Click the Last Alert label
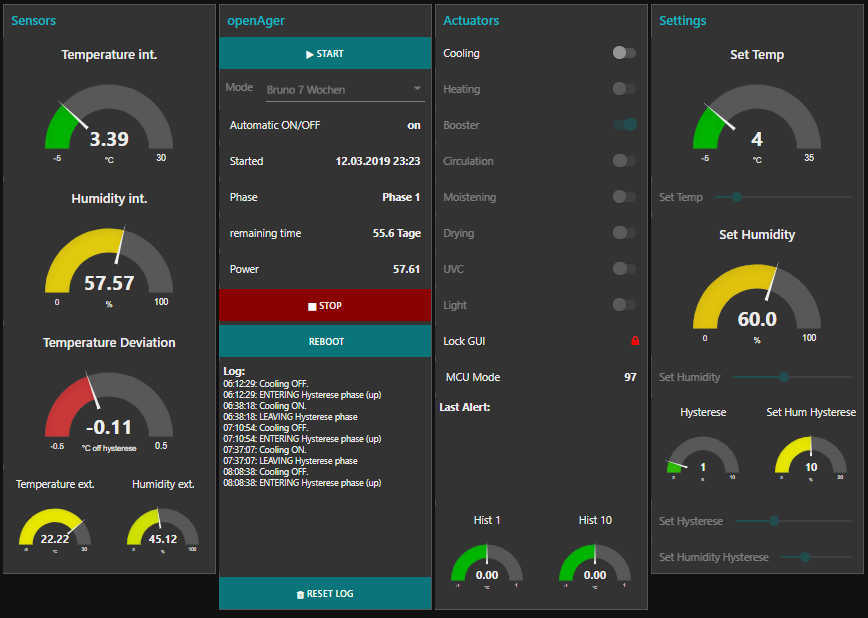This screenshot has height=618, width=868. [x=465, y=407]
